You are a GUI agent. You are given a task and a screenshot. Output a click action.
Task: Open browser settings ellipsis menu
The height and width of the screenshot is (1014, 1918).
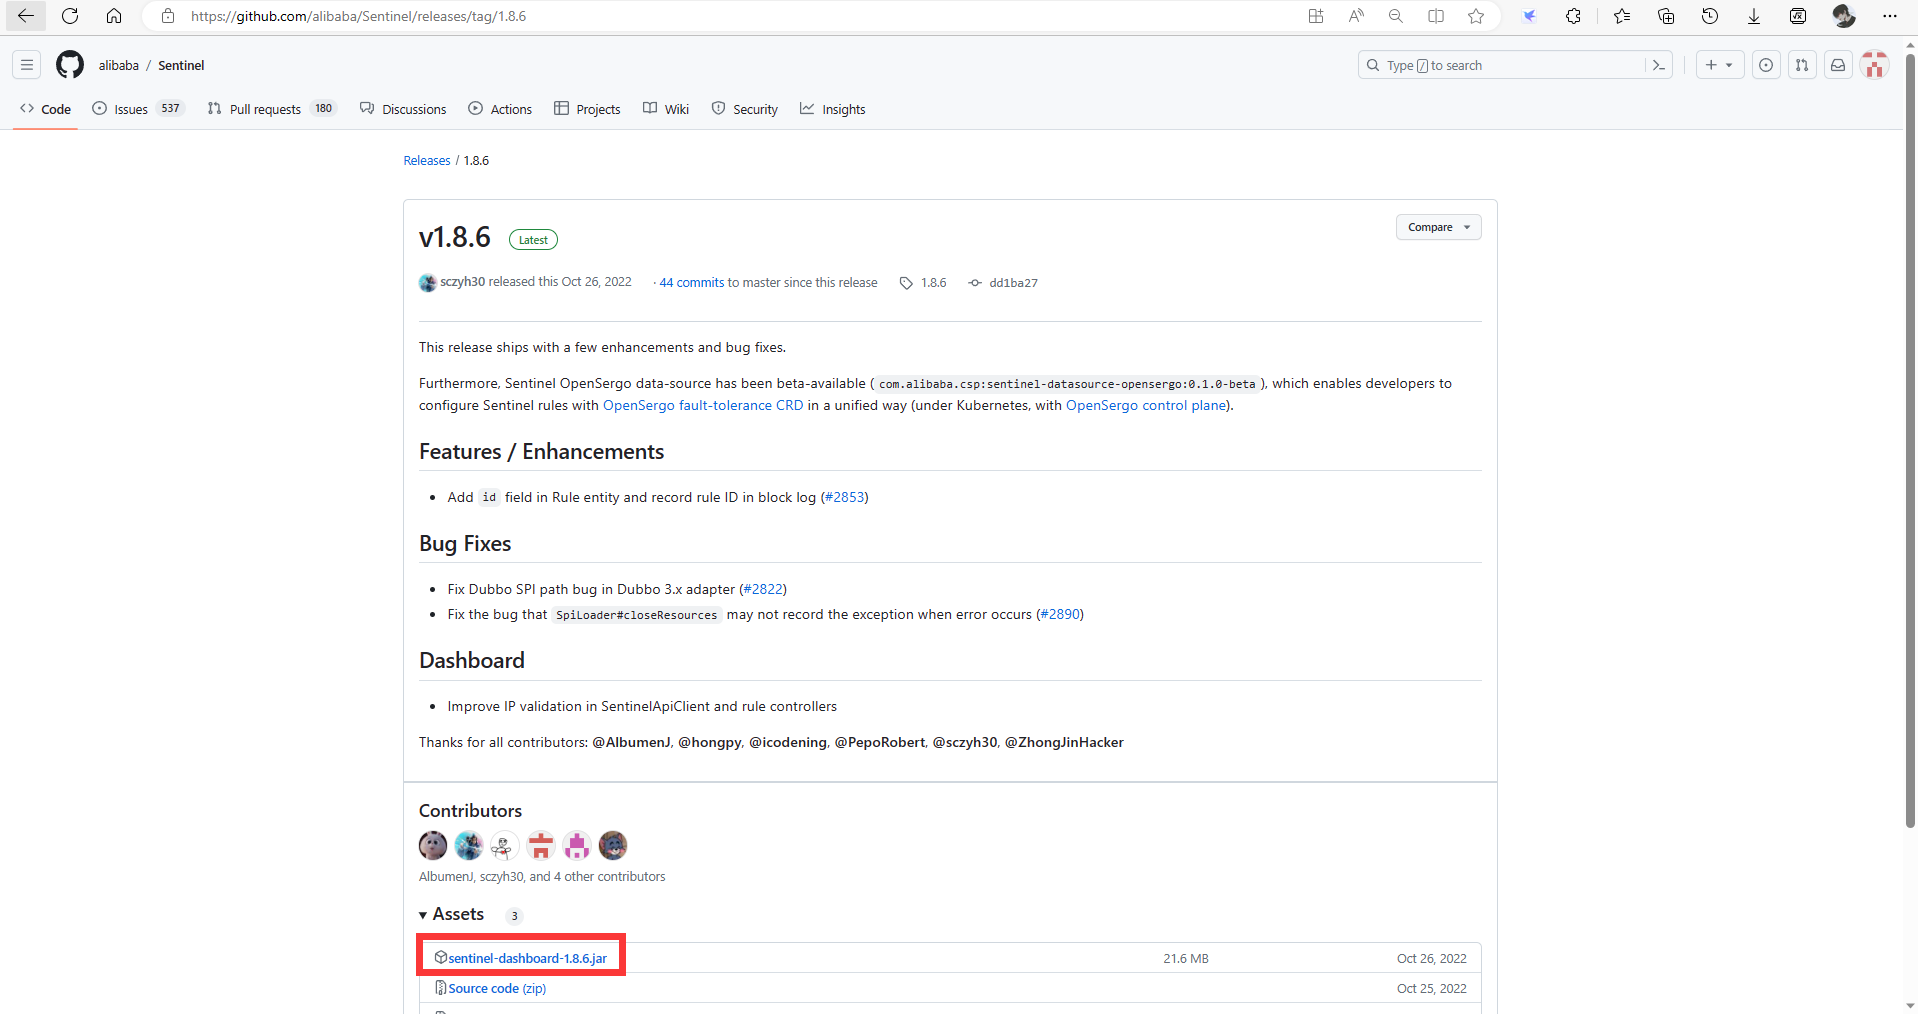point(1889,16)
